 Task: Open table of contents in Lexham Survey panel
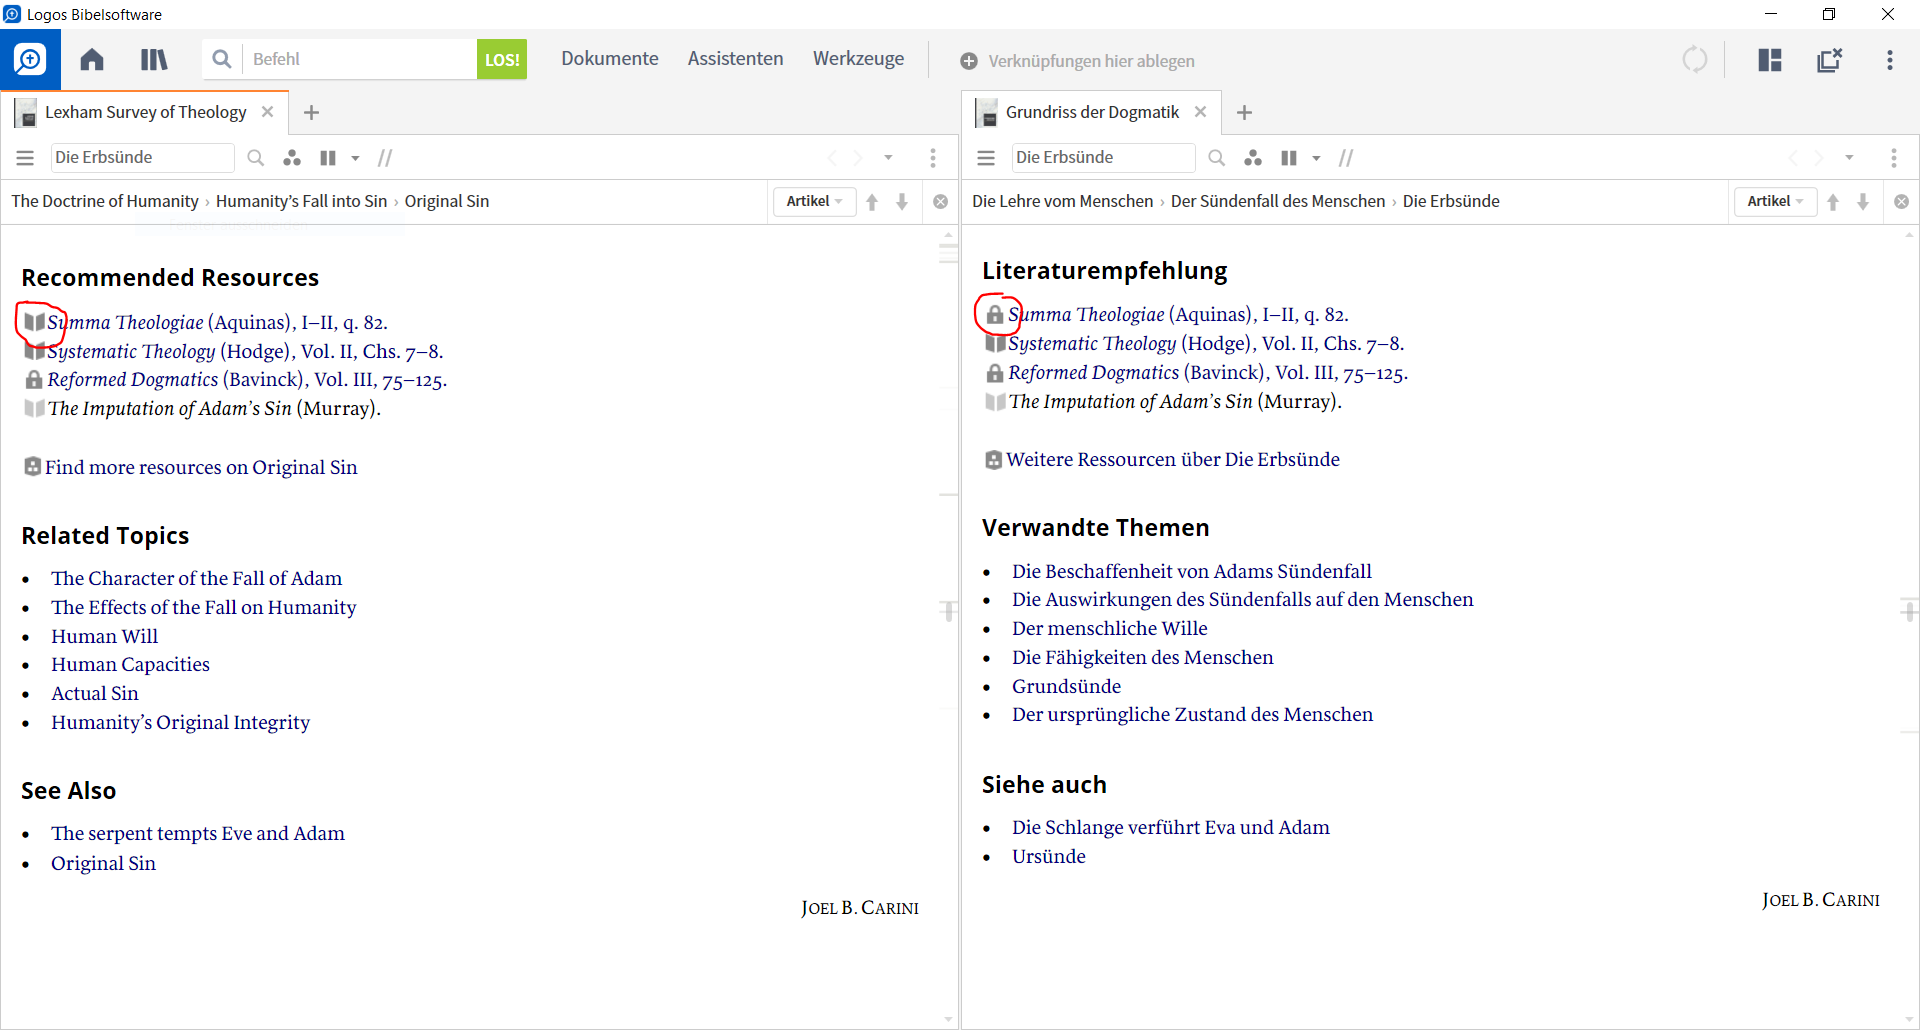click(x=25, y=158)
